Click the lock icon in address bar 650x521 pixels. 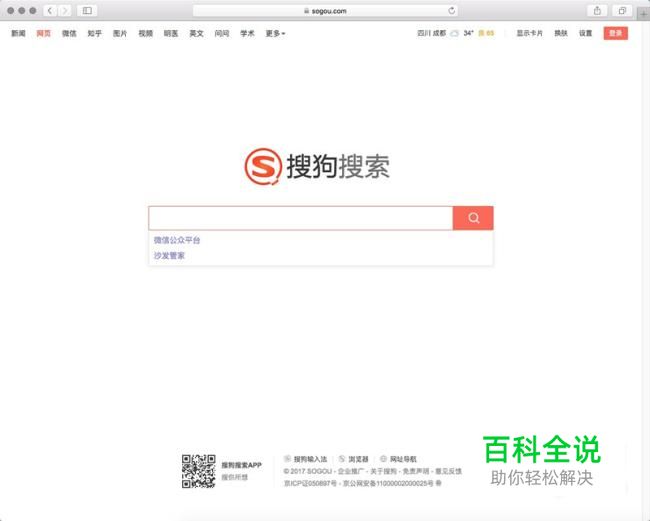point(307,11)
